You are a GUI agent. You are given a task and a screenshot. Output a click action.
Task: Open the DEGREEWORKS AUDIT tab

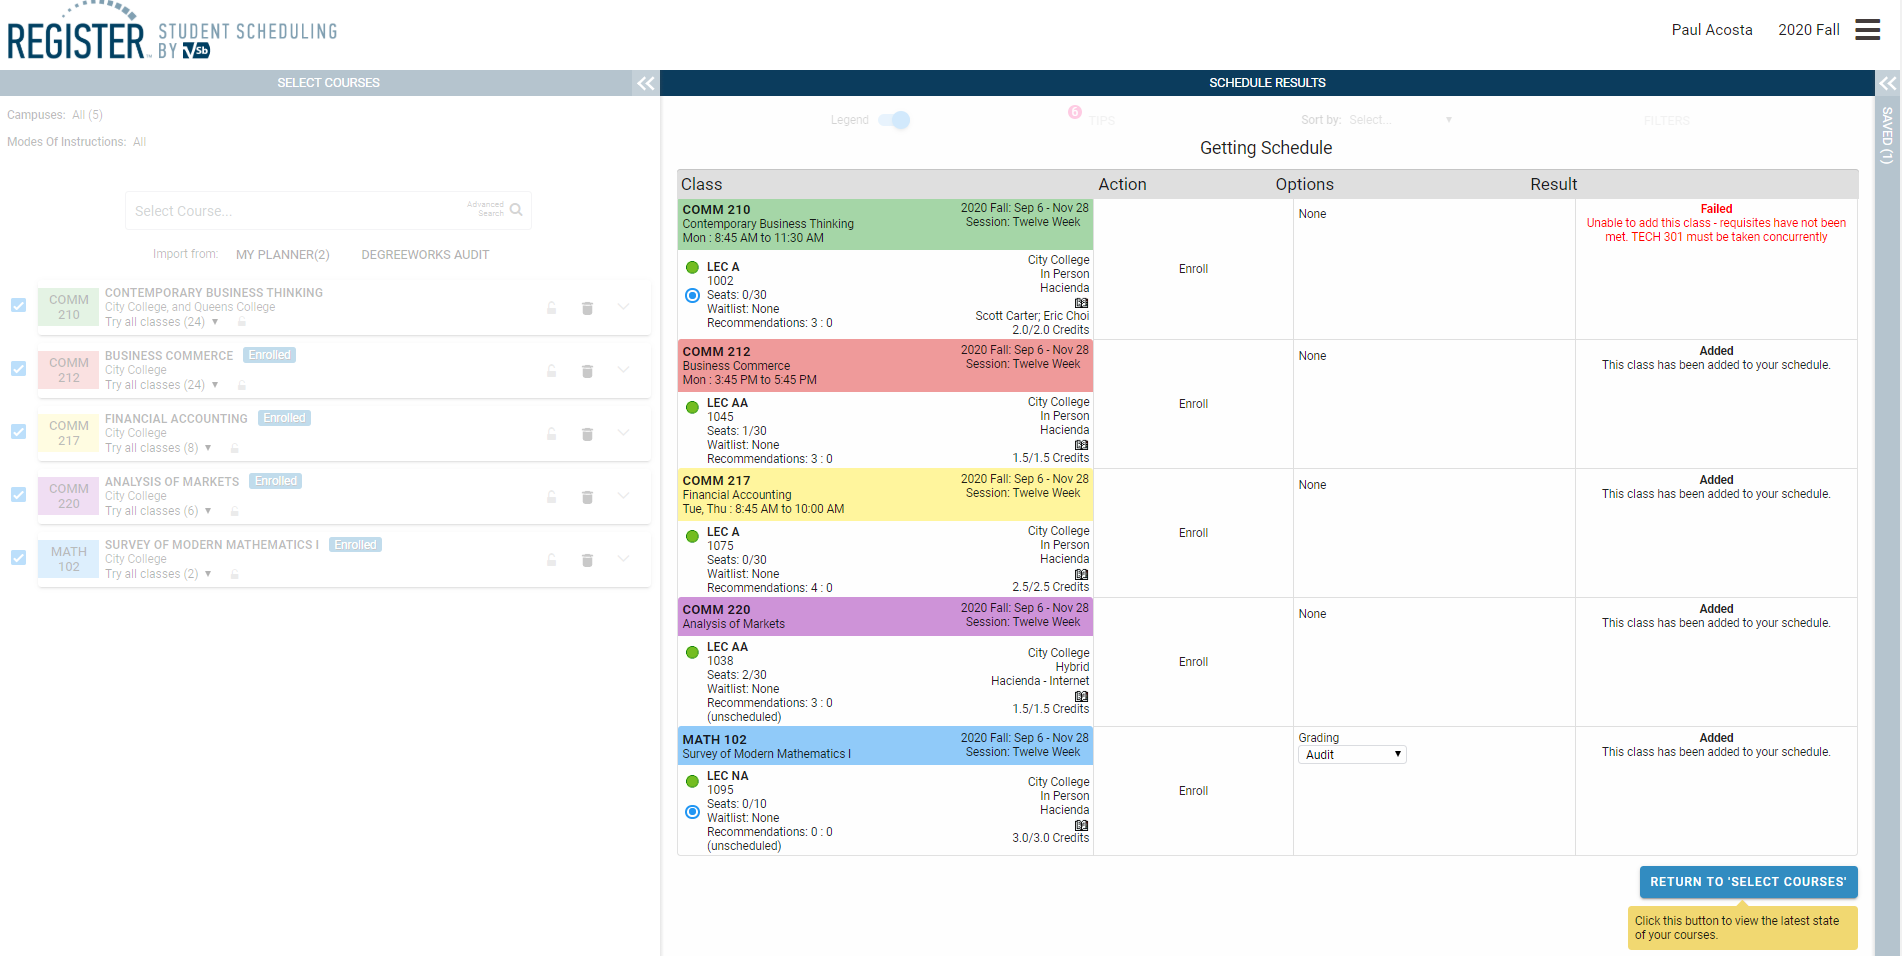tap(425, 254)
